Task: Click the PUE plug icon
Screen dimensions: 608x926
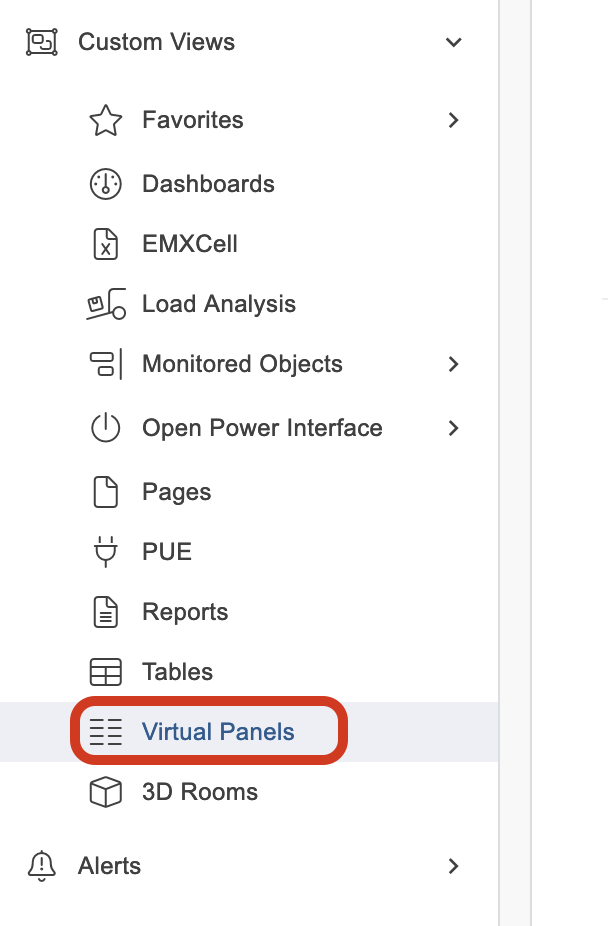Action: [105, 552]
